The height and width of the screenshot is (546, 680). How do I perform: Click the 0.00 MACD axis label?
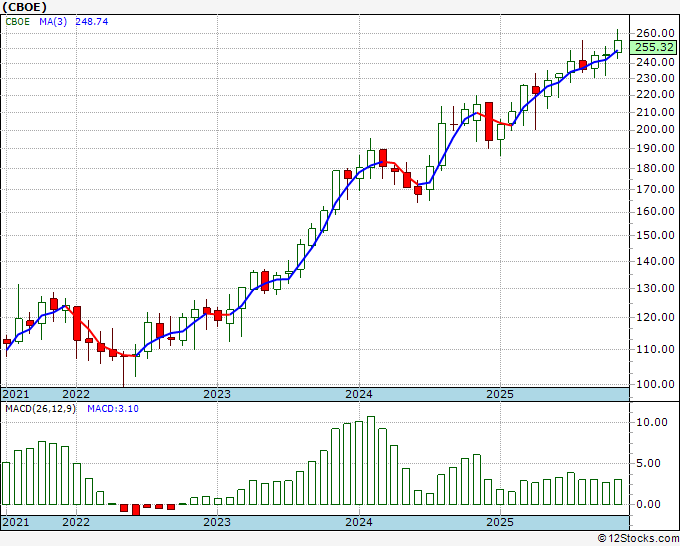click(x=653, y=504)
